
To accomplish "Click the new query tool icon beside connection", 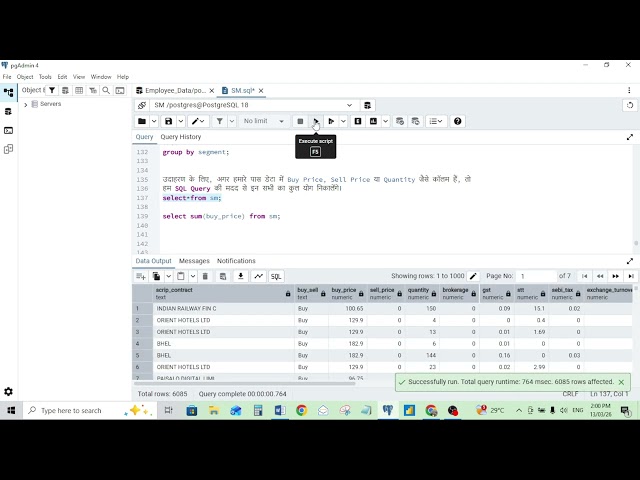I will coord(367,105).
